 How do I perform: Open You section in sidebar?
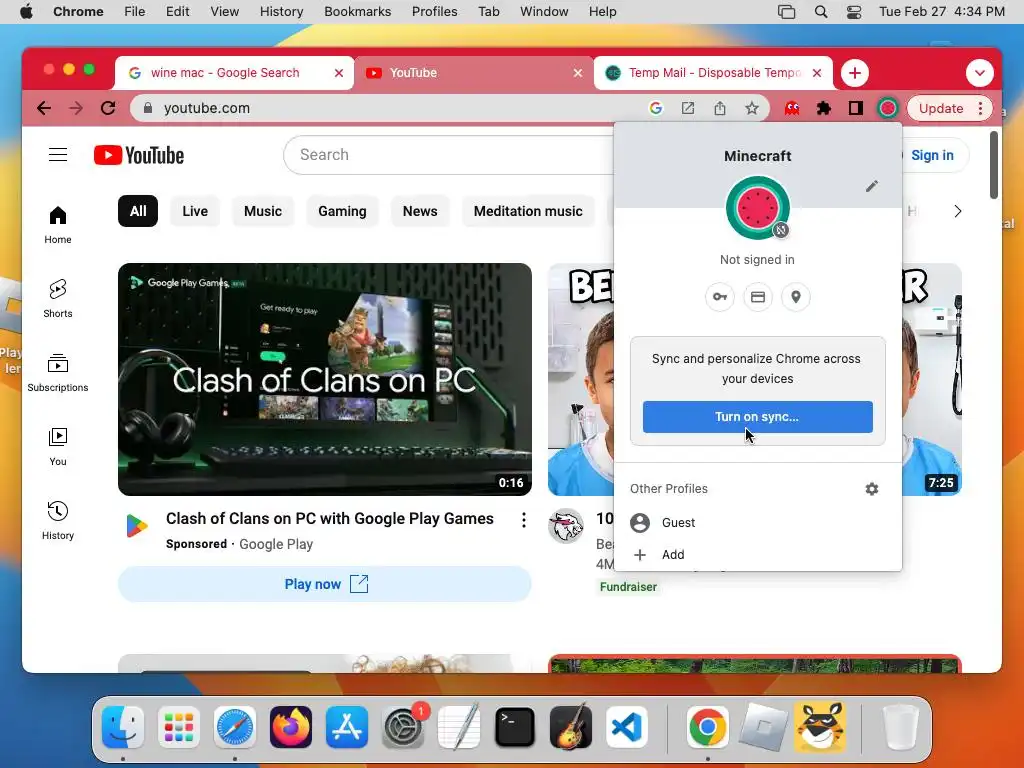(x=57, y=447)
